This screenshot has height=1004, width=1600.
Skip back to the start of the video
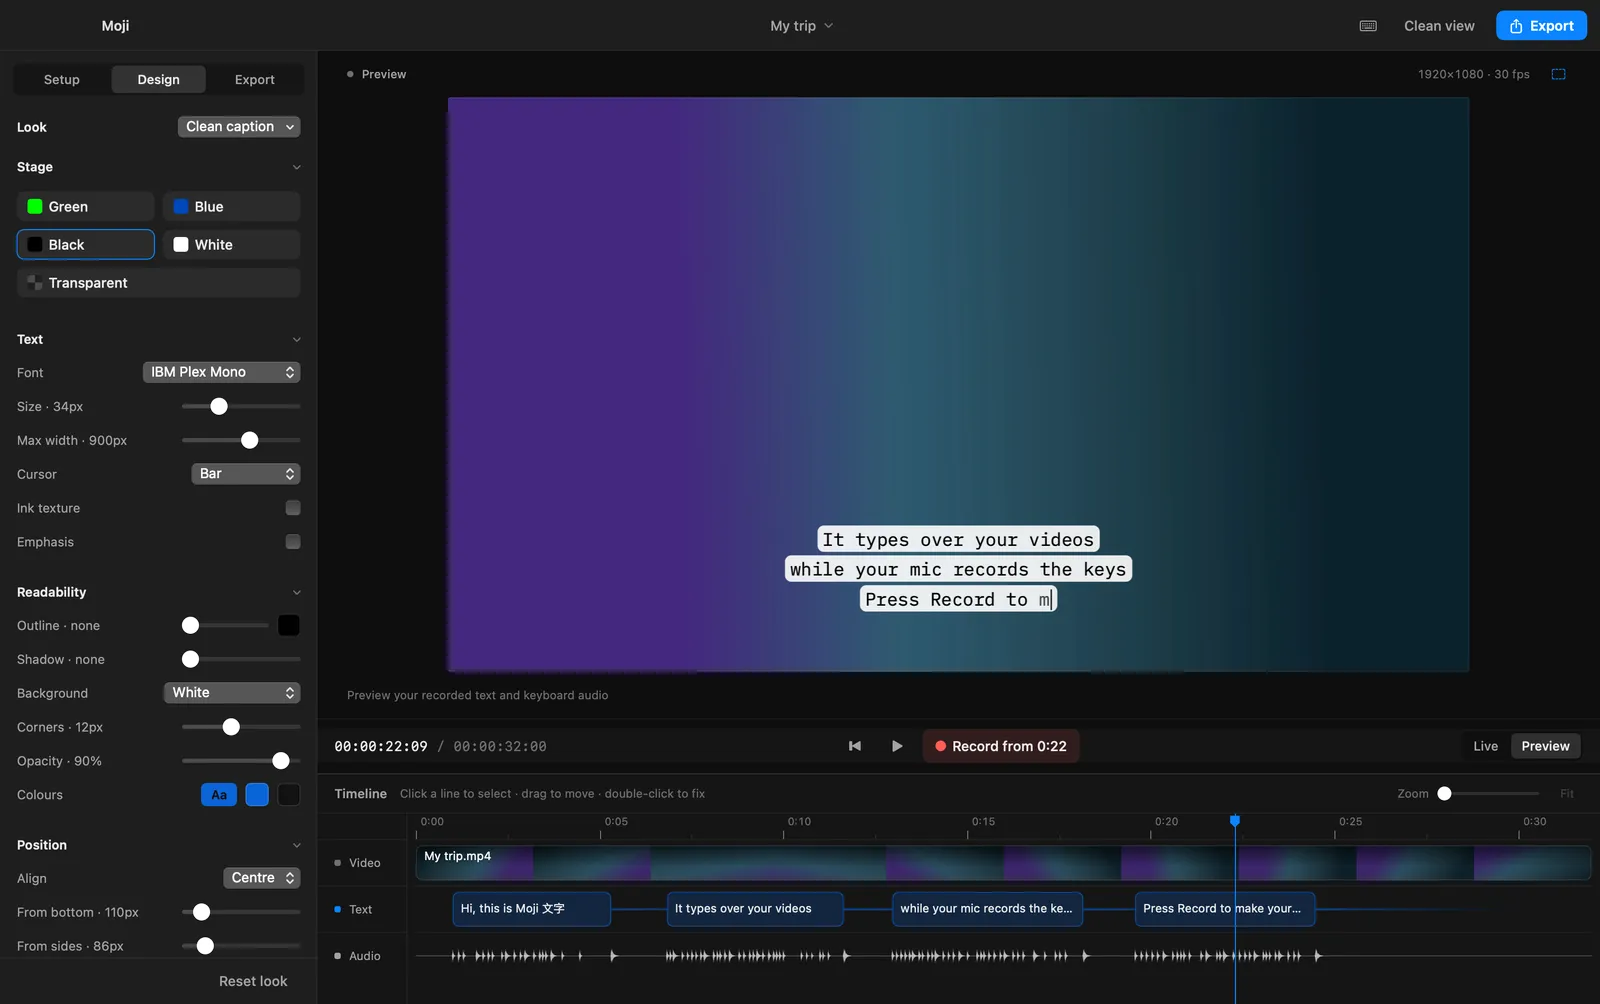(855, 746)
